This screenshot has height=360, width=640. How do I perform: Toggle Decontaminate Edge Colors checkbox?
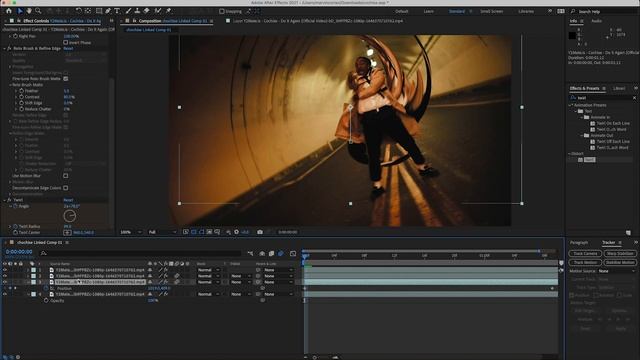(66, 188)
